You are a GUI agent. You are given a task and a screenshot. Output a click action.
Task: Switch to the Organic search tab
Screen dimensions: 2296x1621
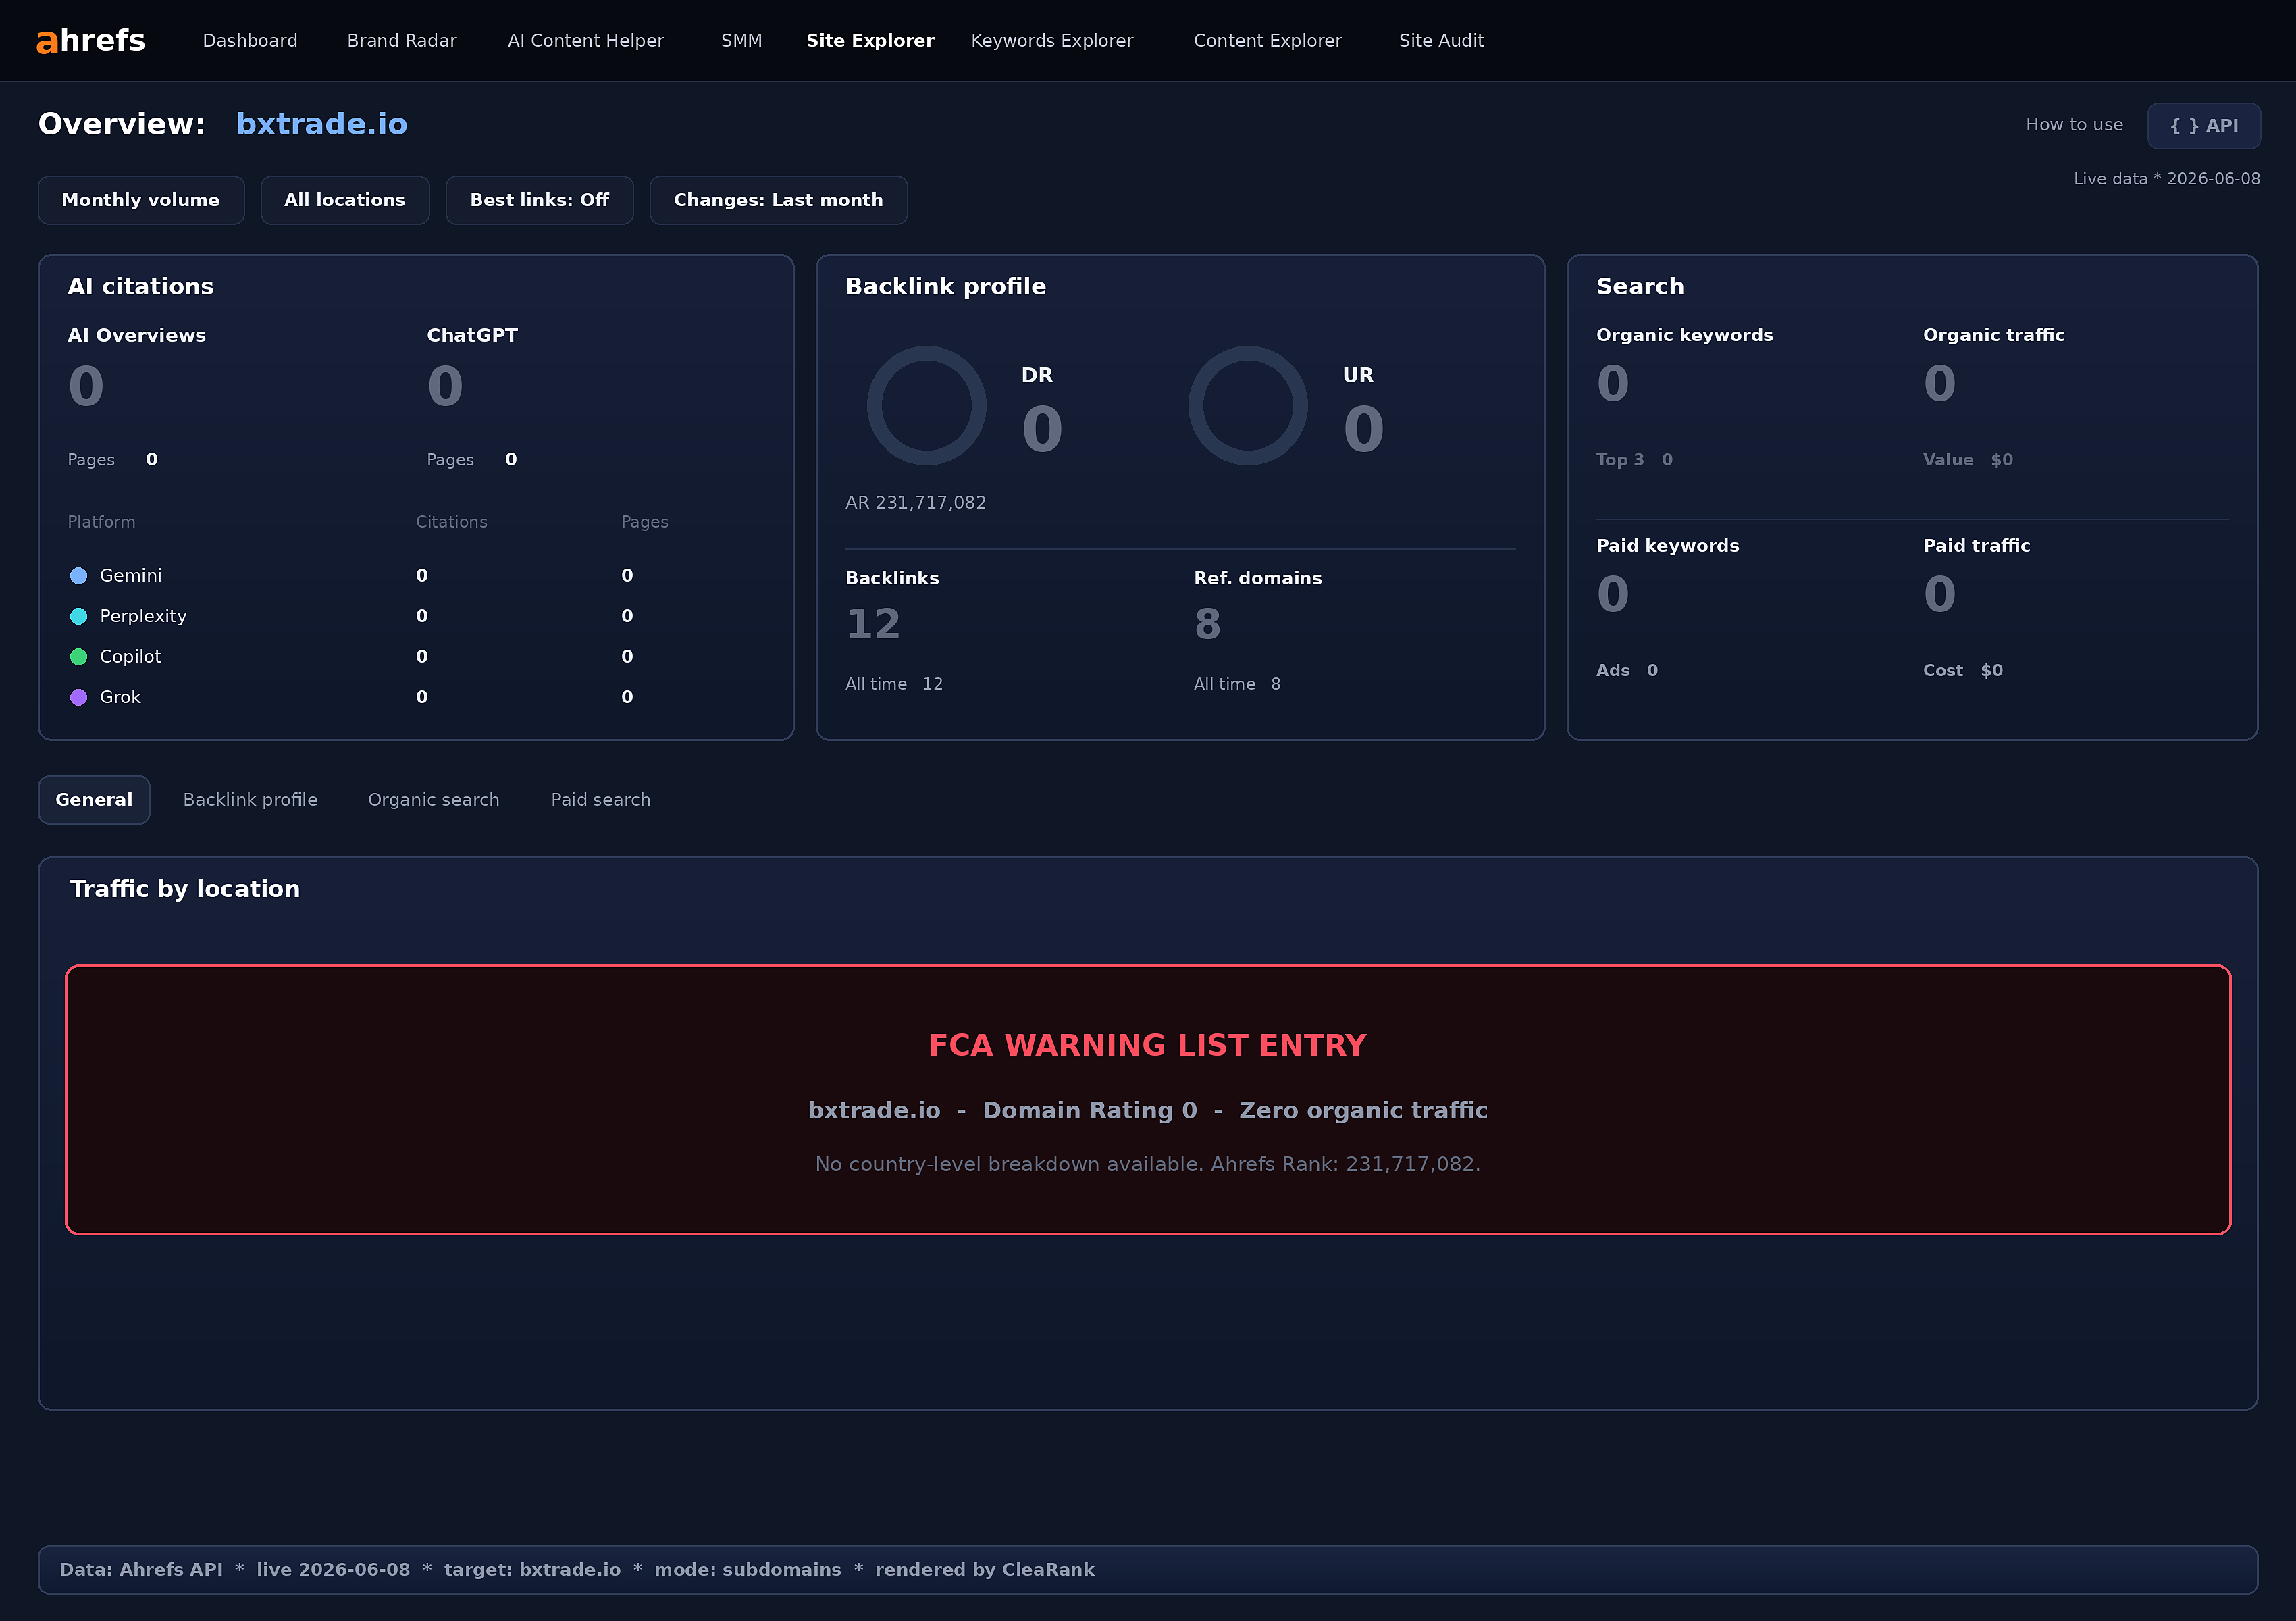433,800
